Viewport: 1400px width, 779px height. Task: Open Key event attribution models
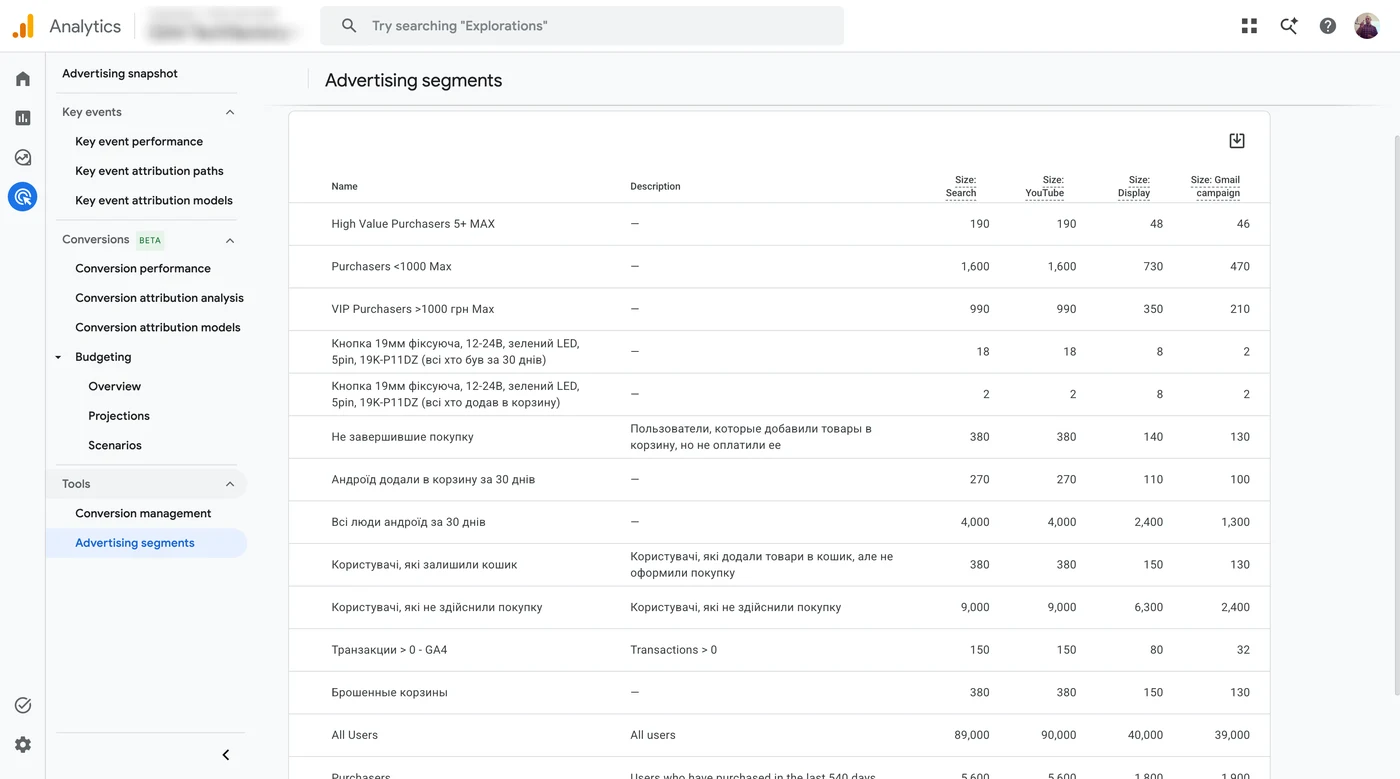tap(154, 200)
